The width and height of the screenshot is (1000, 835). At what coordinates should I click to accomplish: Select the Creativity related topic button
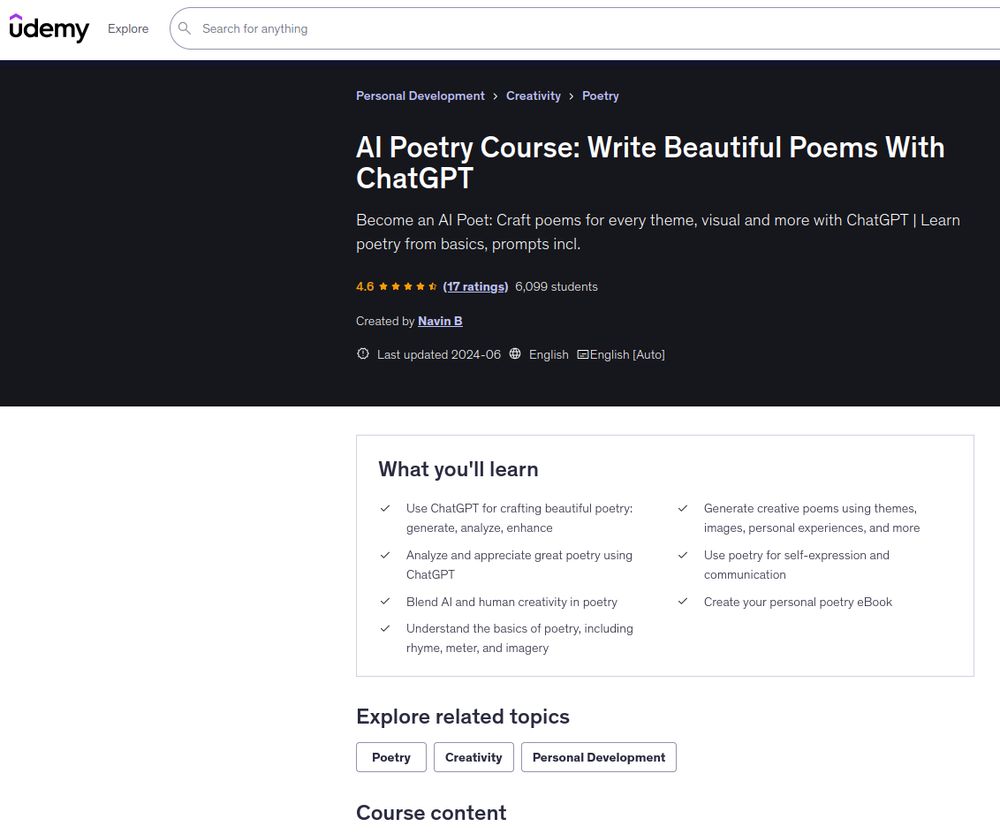474,757
